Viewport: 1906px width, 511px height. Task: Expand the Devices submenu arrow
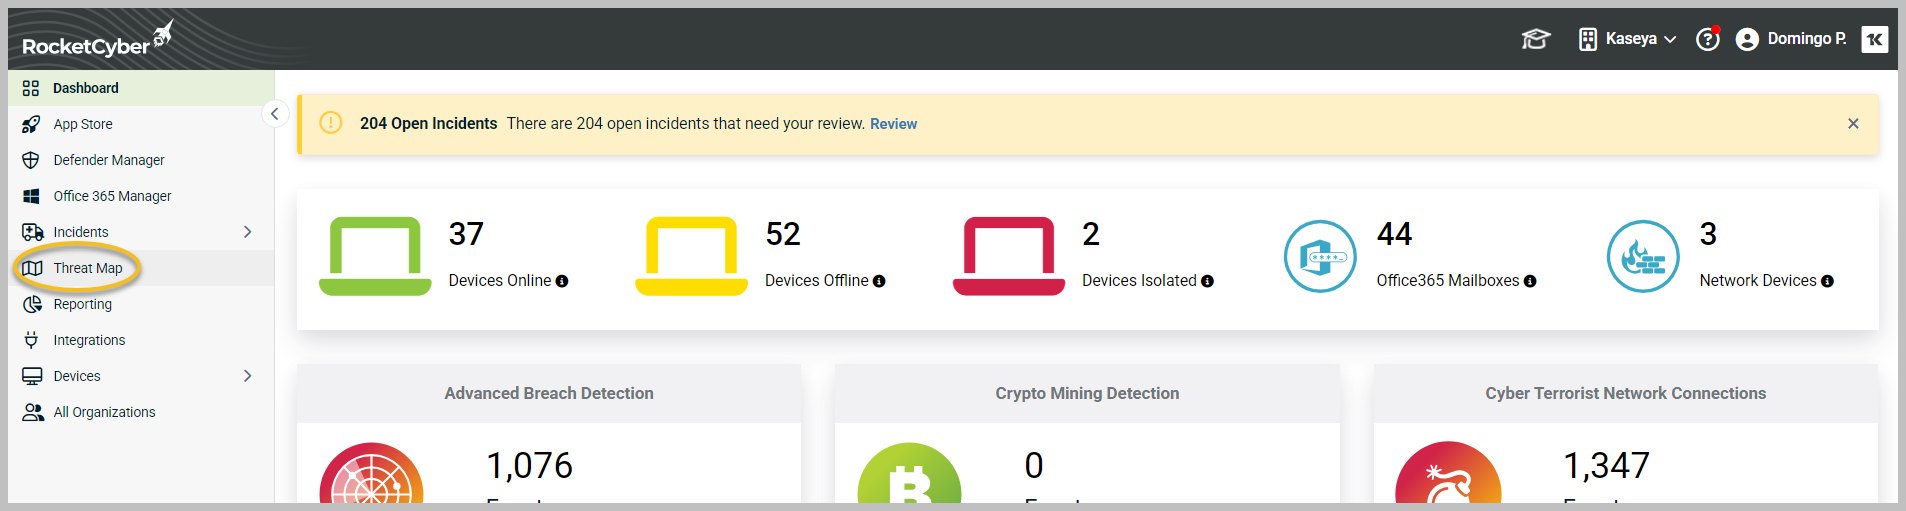(247, 376)
